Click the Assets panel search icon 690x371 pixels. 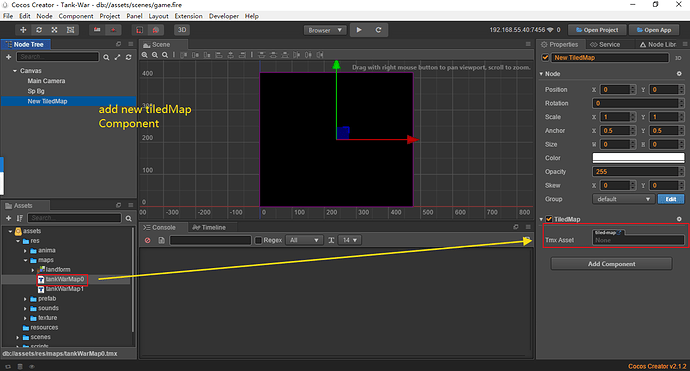[128, 218]
